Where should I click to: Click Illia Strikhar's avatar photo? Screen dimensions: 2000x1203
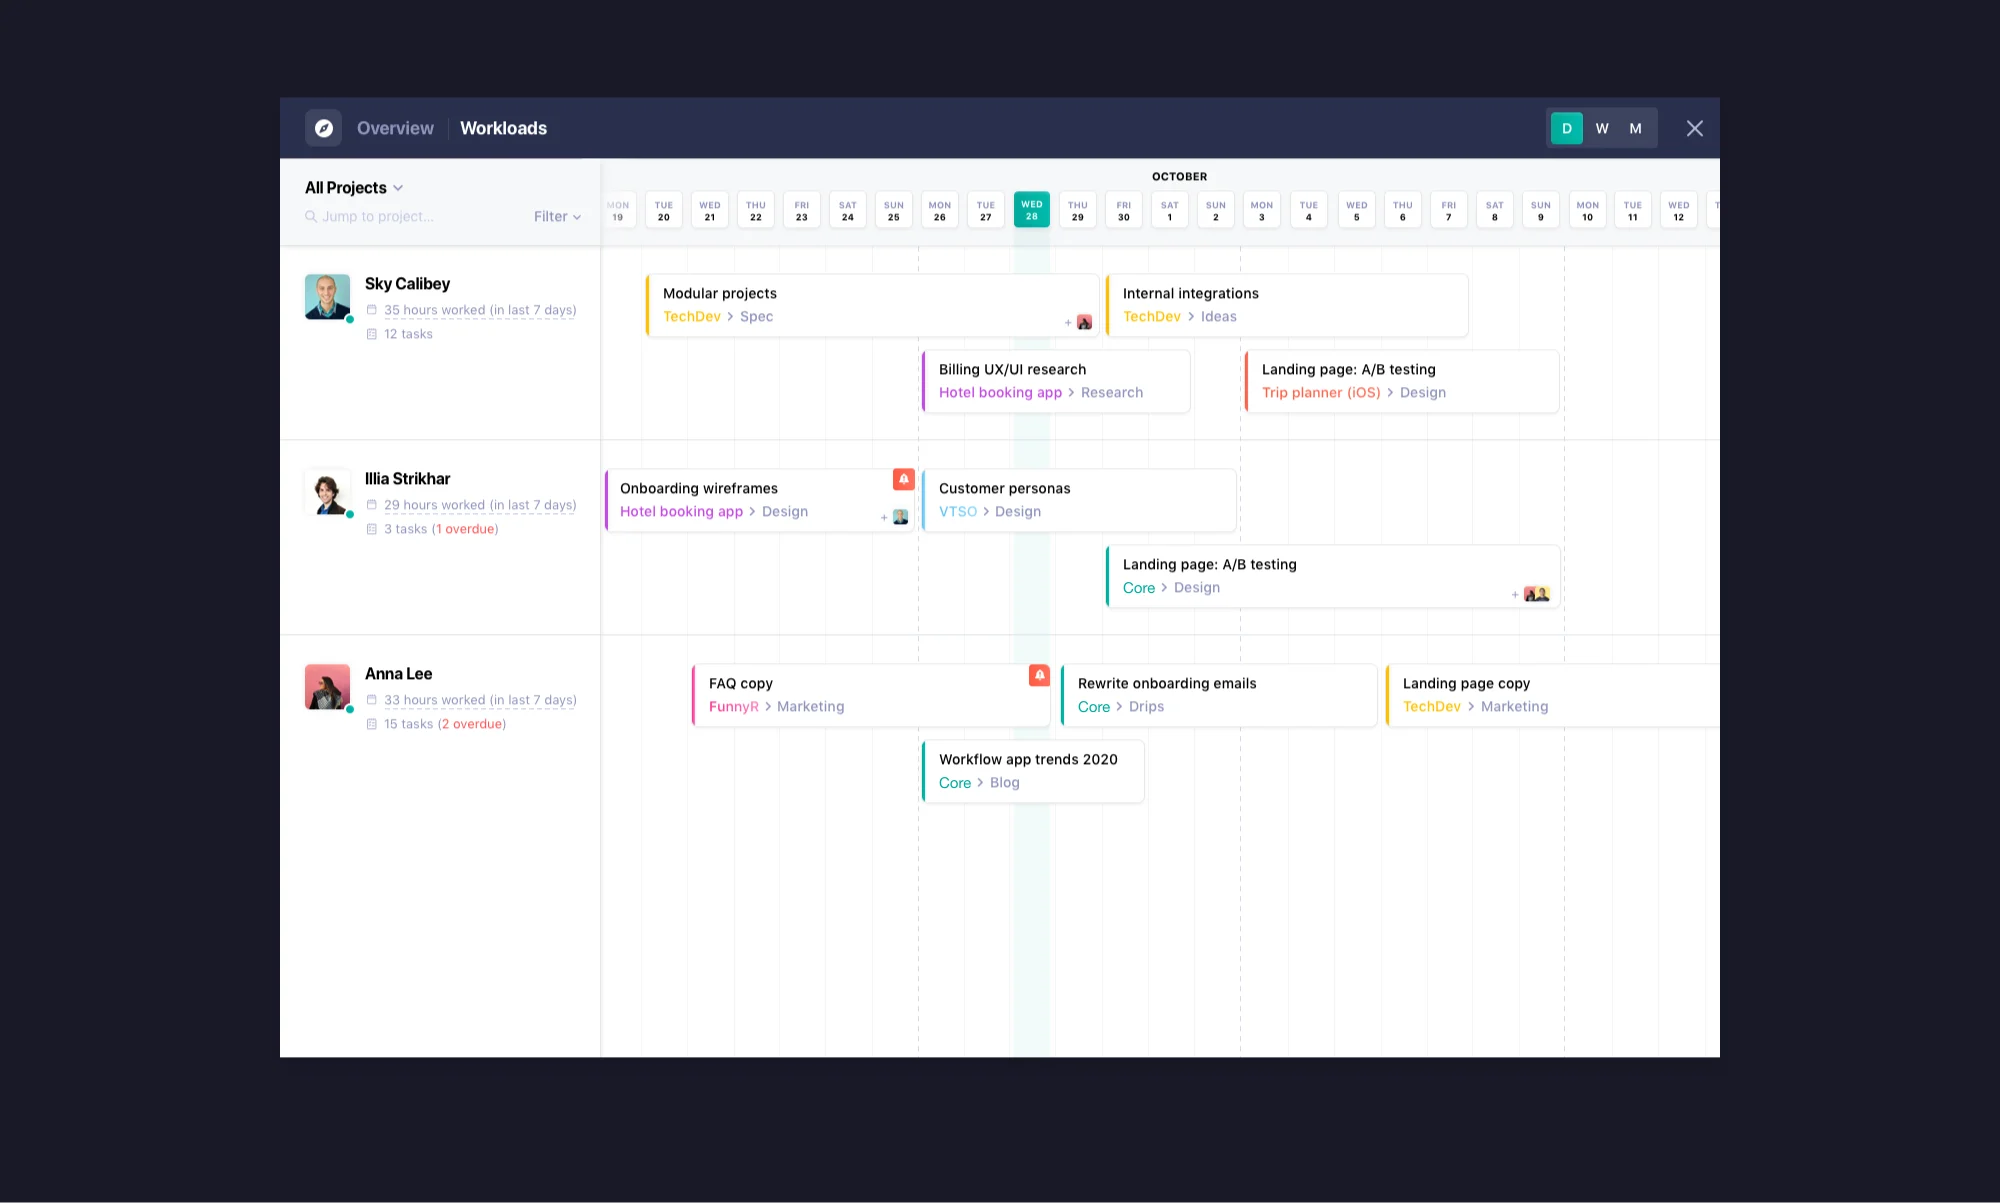point(328,492)
